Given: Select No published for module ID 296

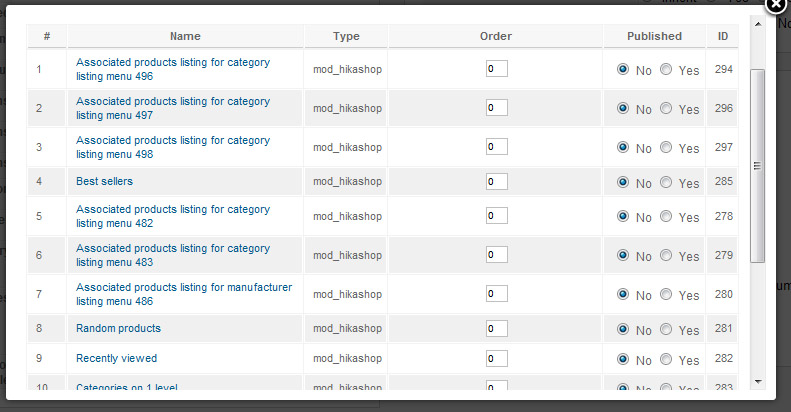Looking at the screenshot, I should (623, 108).
